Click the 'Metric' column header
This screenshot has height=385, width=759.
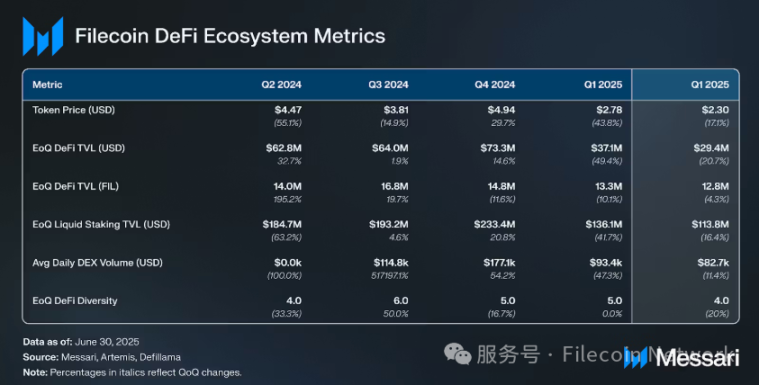click(x=47, y=85)
